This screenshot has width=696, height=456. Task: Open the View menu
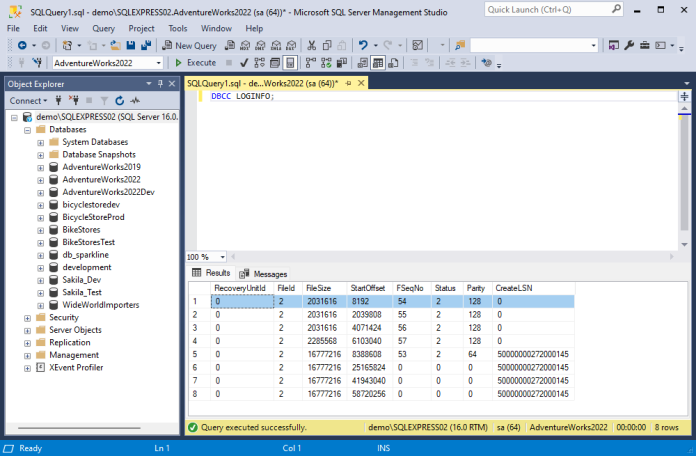70,28
